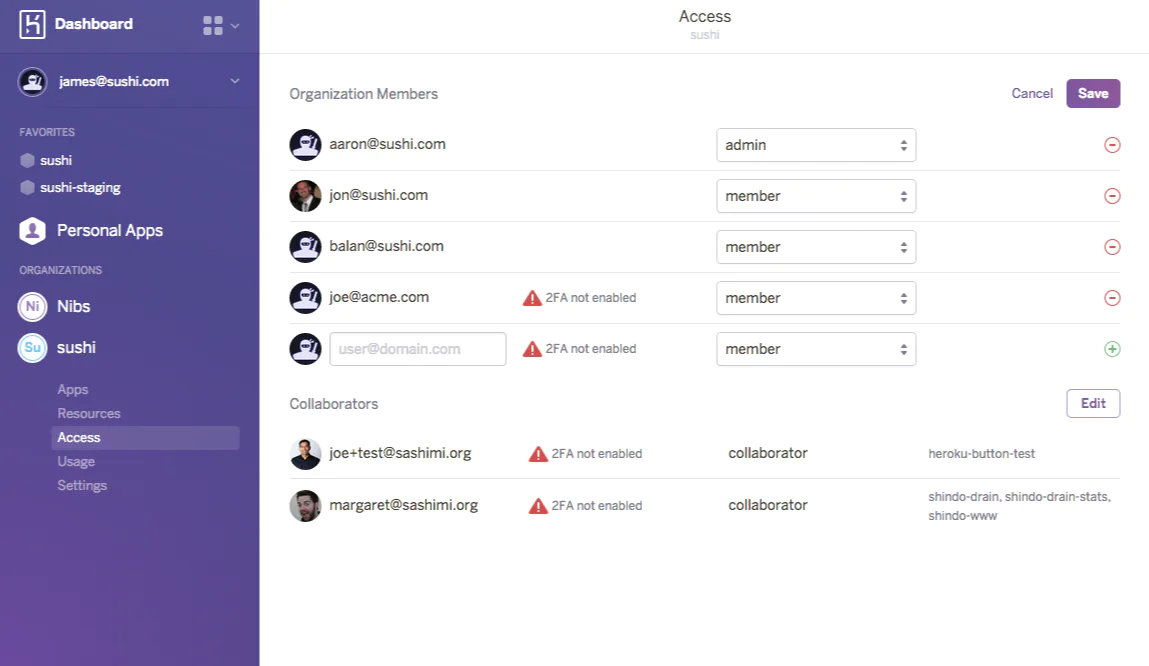Open Personal Apps
Screen dimensions: 1149x666
tap(110, 231)
